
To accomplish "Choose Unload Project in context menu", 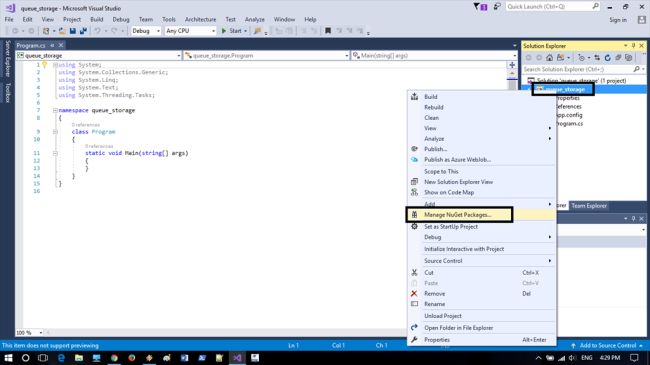I will pyautogui.click(x=481, y=316).
